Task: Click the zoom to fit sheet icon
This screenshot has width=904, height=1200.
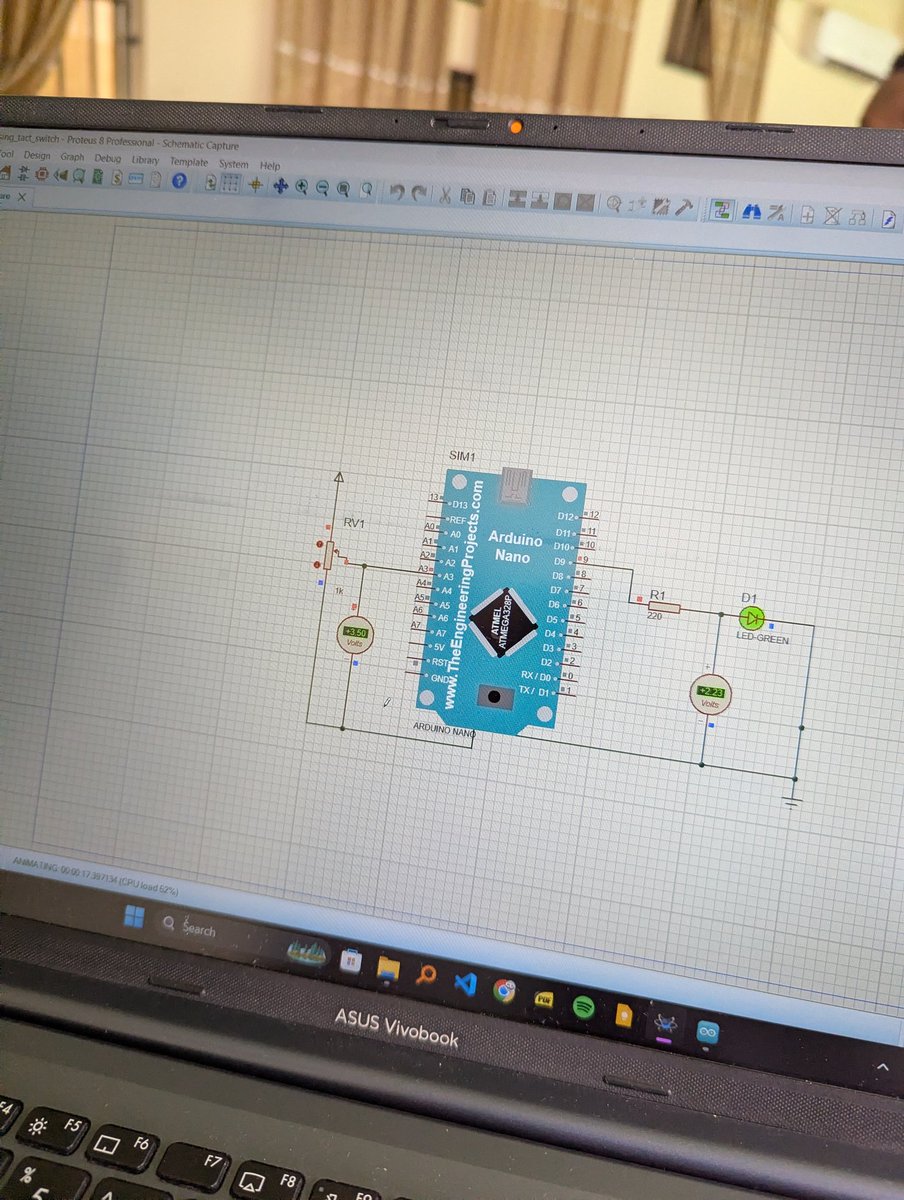Action: click(x=343, y=188)
